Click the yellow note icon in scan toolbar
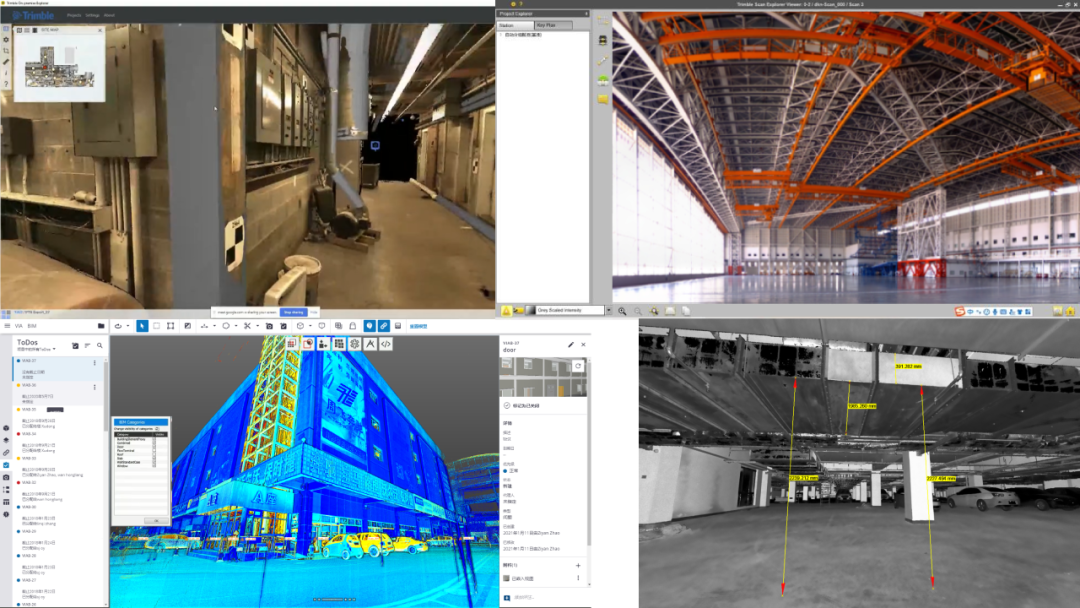This screenshot has width=1080, height=608. [603, 100]
